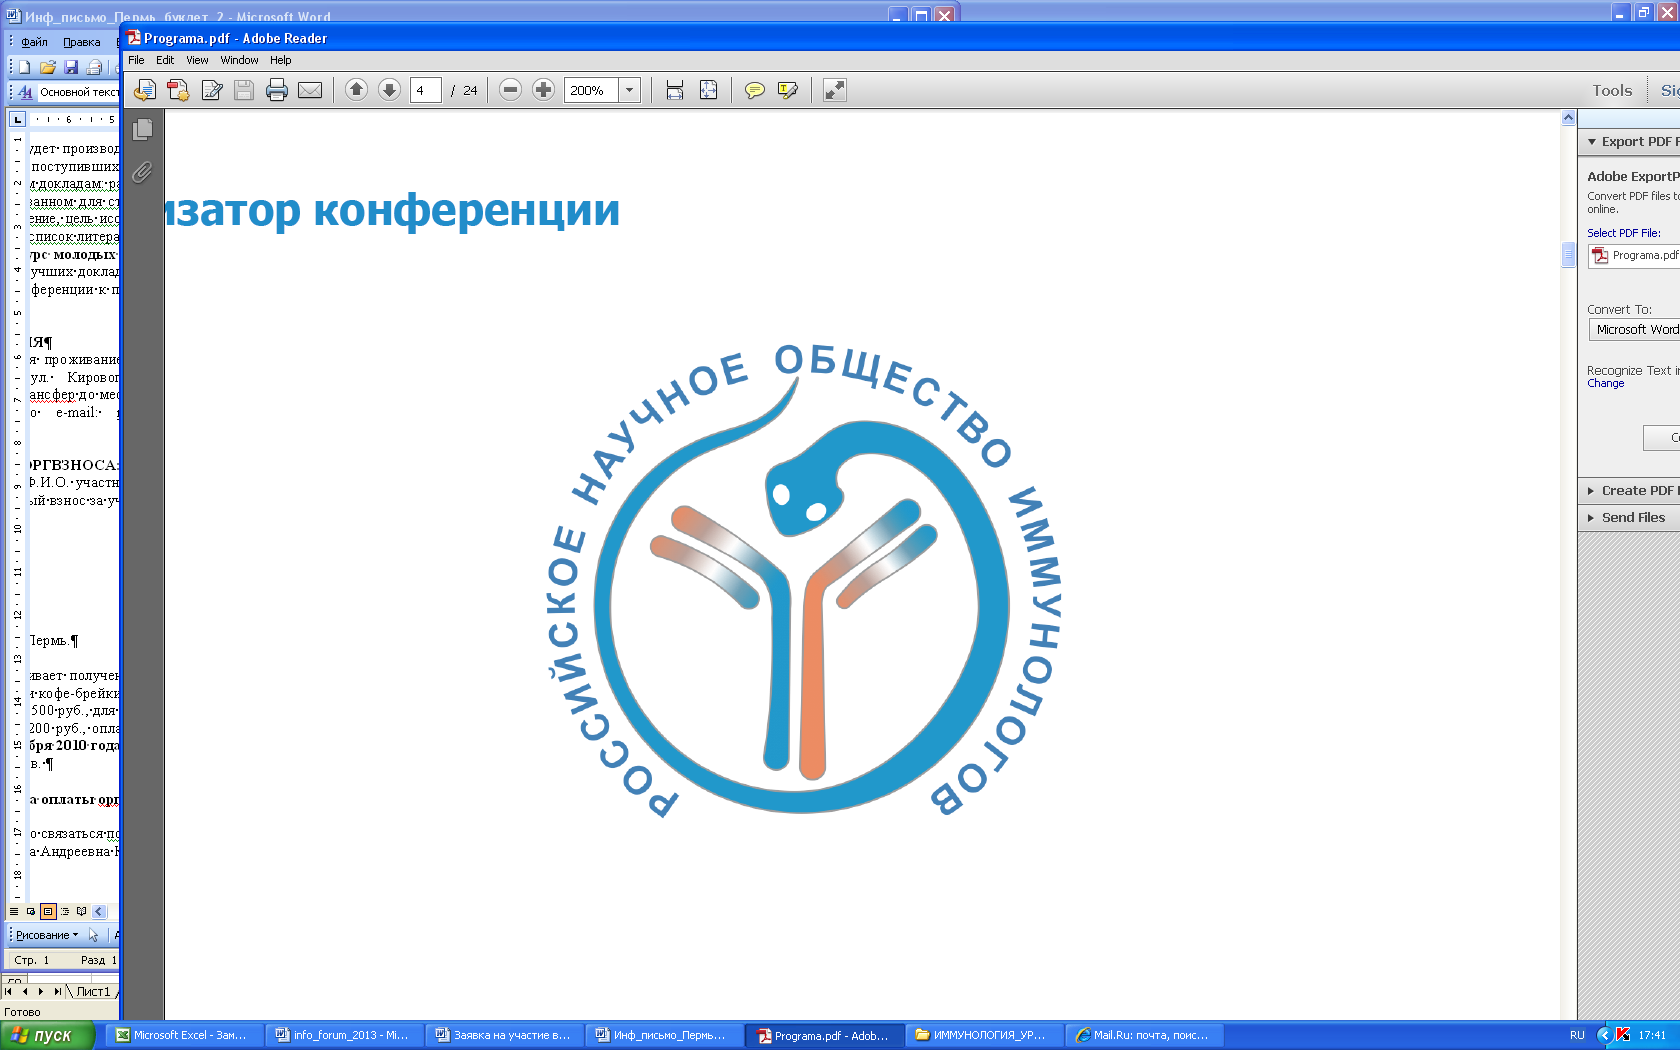Viewport: 1680px width, 1050px height.
Task: Zoom in using the plus button
Action: [543, 90]
